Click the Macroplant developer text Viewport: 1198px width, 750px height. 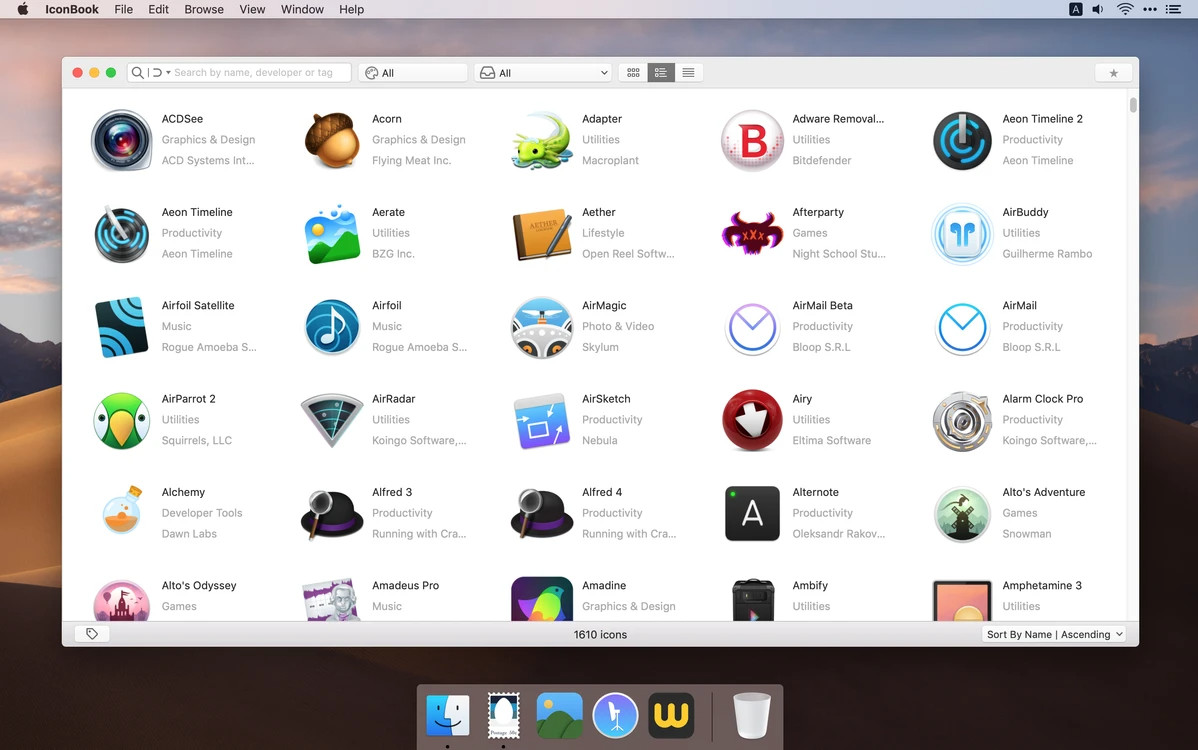pyautogui.click(x=610, y=160)
